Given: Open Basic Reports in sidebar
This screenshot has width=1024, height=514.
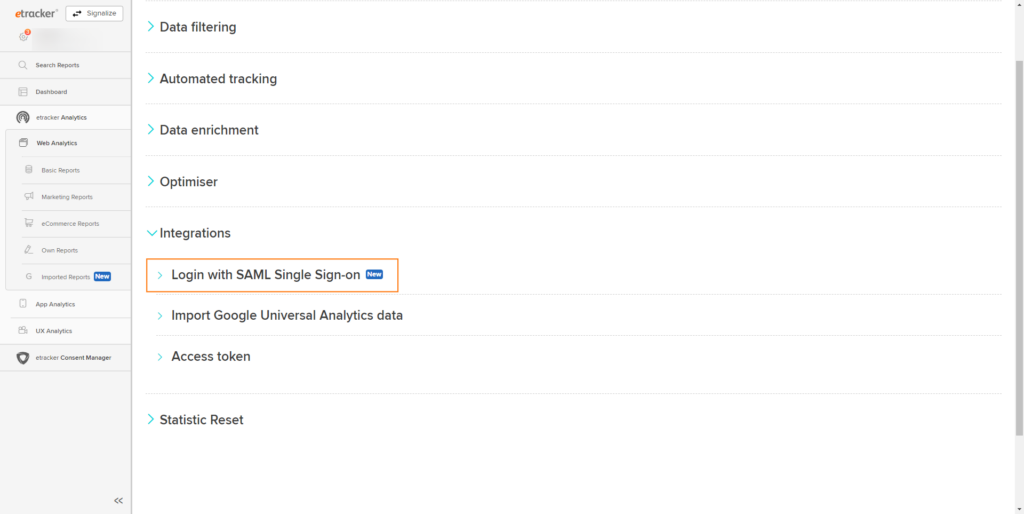Looking at the screenshot, I should [x=60, y=170].
